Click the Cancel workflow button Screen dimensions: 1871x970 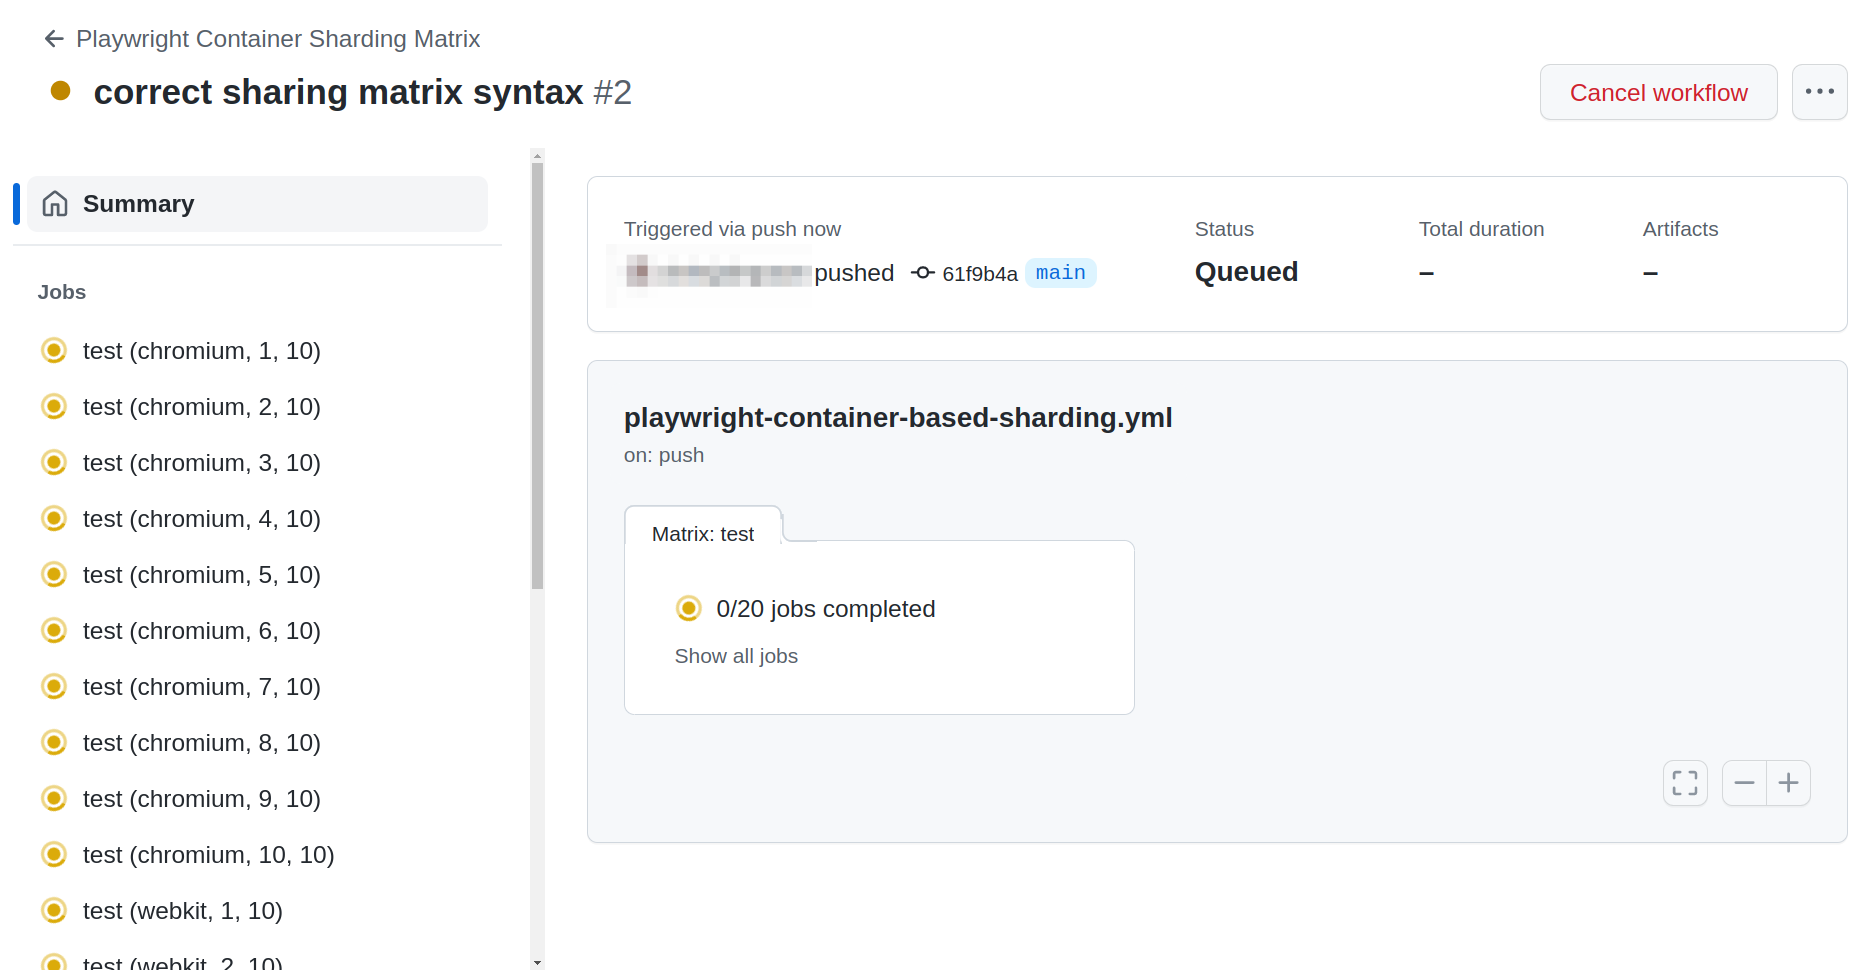point(1658,92)
